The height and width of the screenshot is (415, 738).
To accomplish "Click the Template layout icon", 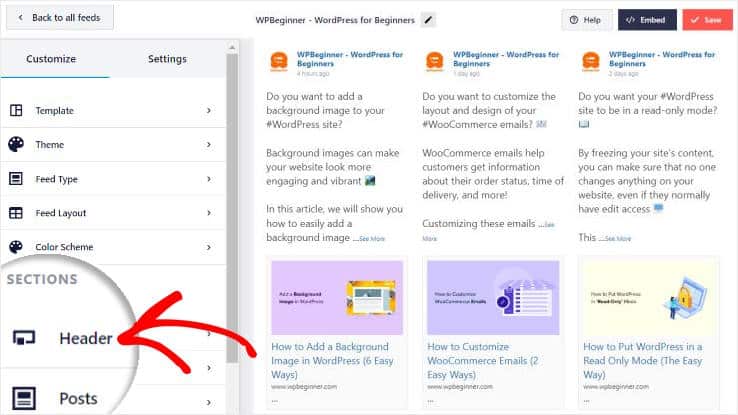I will (x=16, y=110).
